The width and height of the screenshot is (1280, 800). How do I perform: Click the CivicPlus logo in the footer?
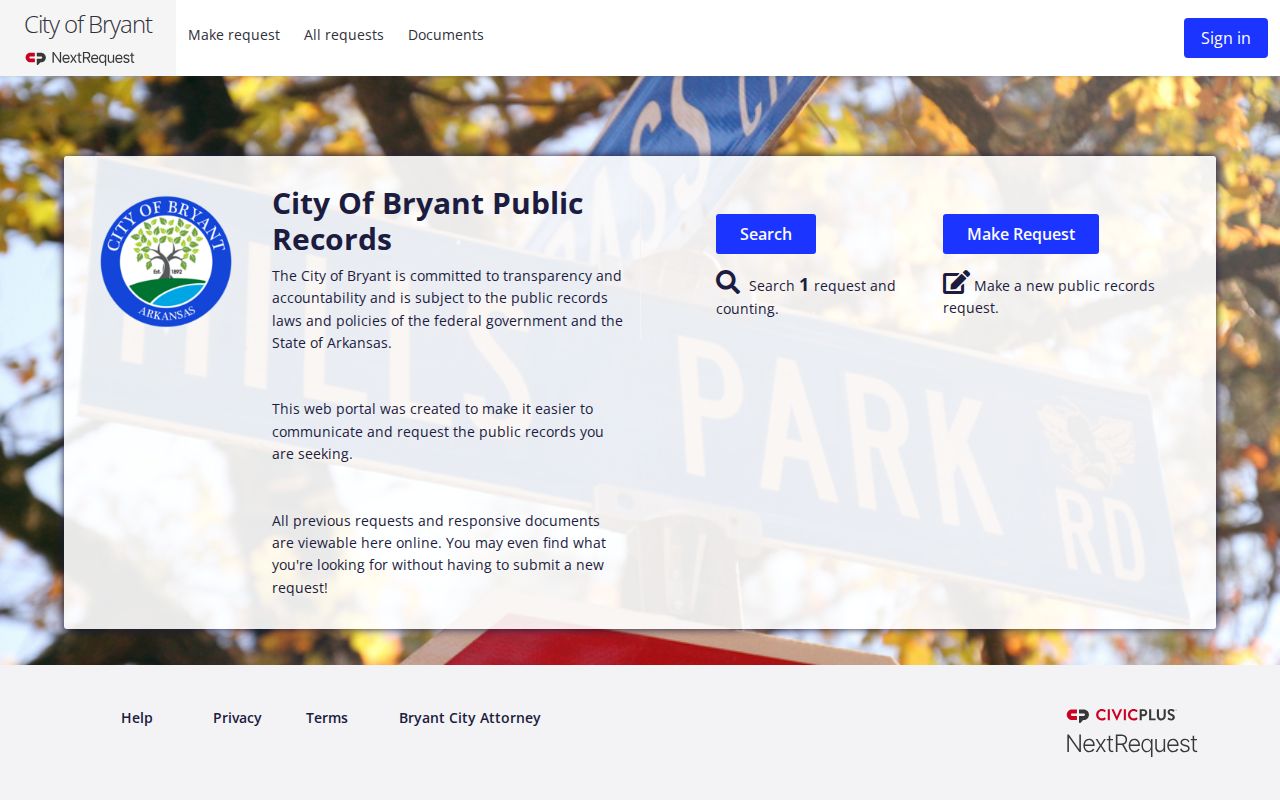click(1121, 715)
